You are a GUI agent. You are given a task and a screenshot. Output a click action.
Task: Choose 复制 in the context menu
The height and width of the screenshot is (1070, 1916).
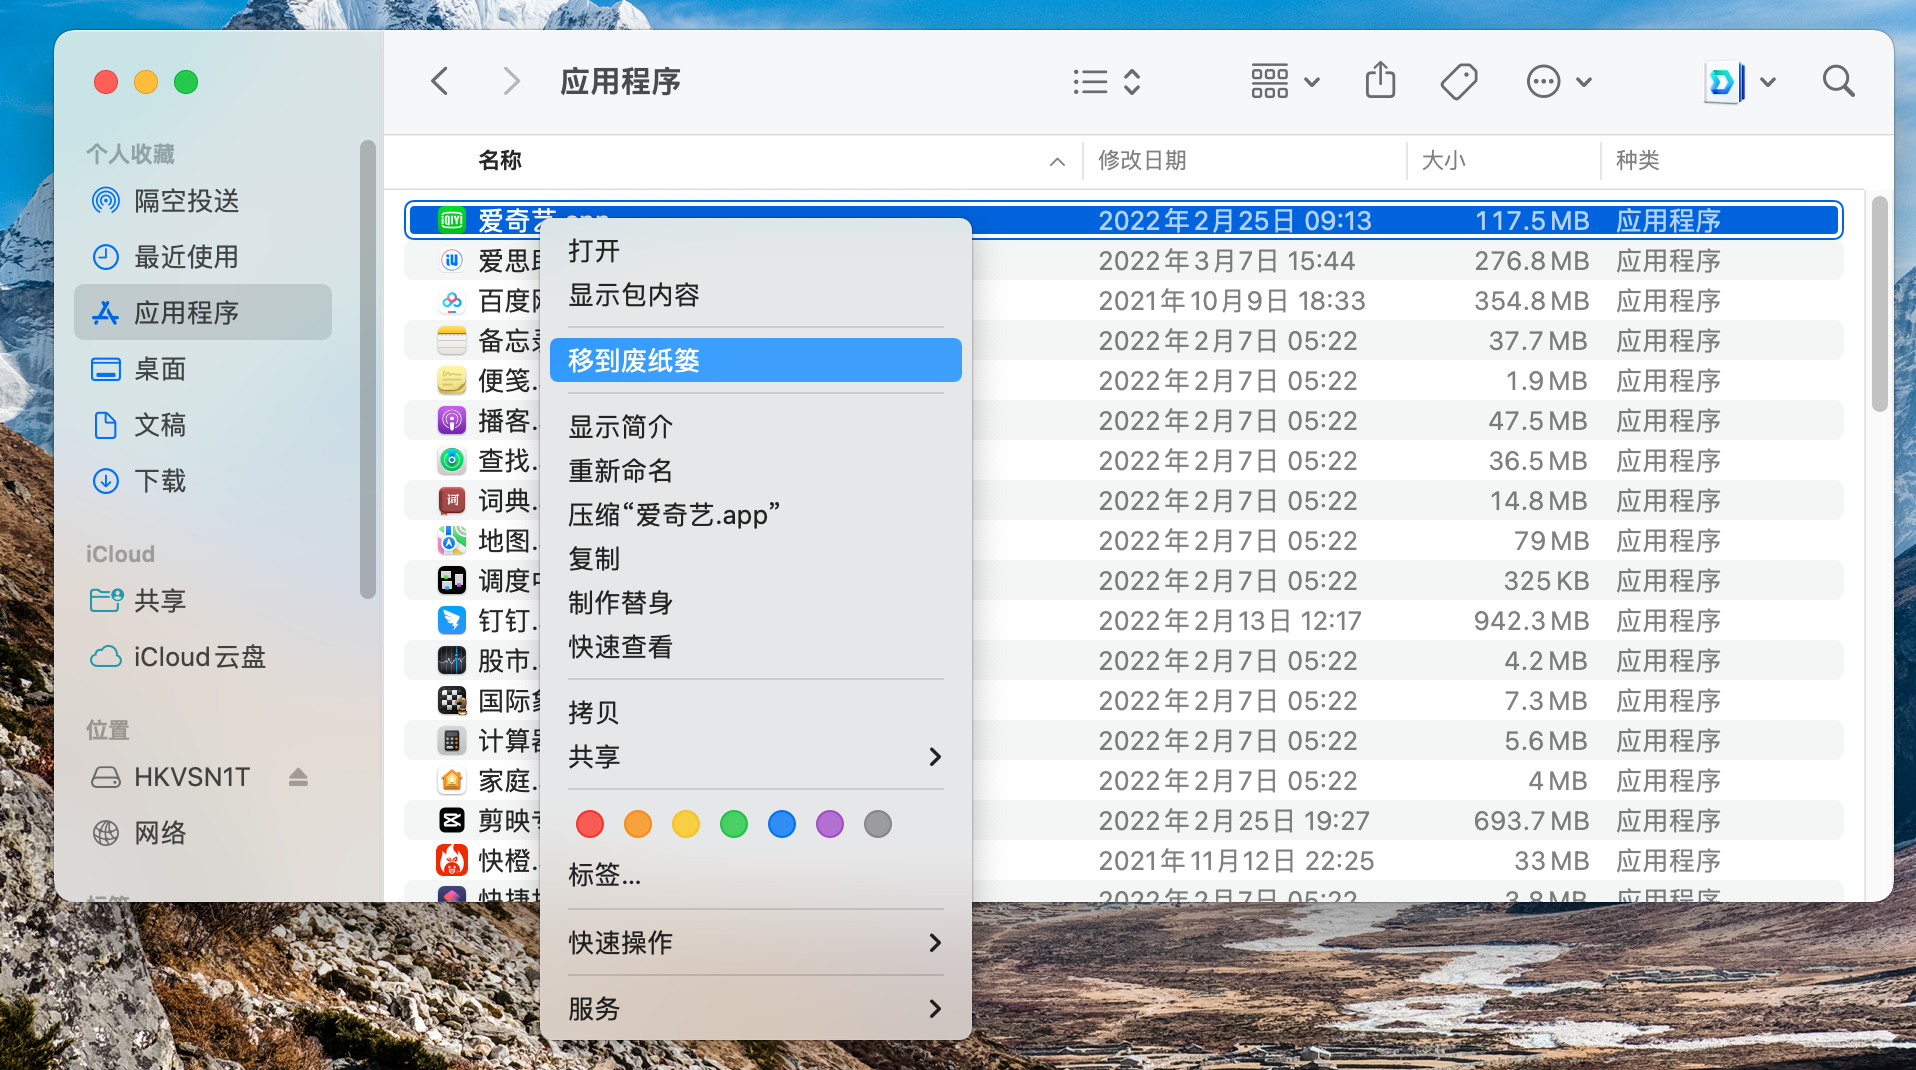pyautogui.click(x=755, y=559)
